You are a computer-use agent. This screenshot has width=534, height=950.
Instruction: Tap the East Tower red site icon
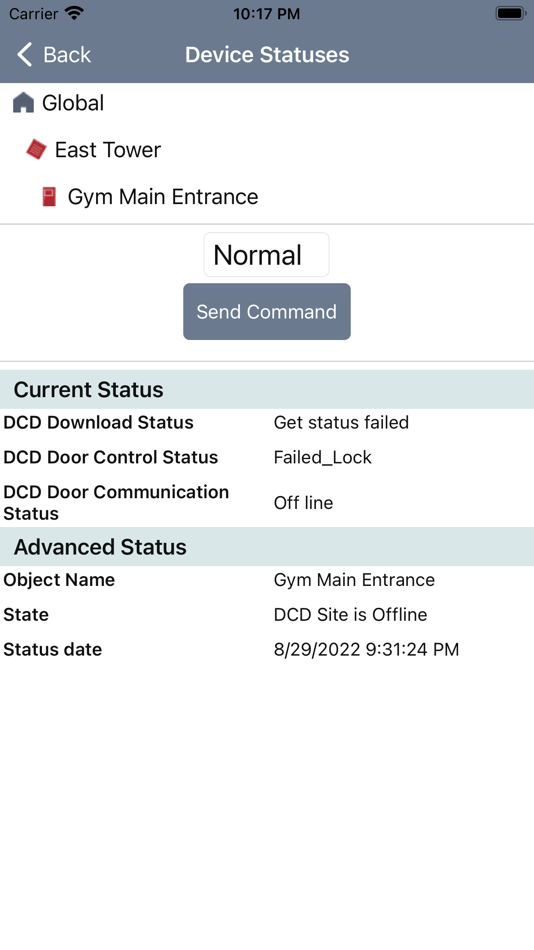coord(36,149)
